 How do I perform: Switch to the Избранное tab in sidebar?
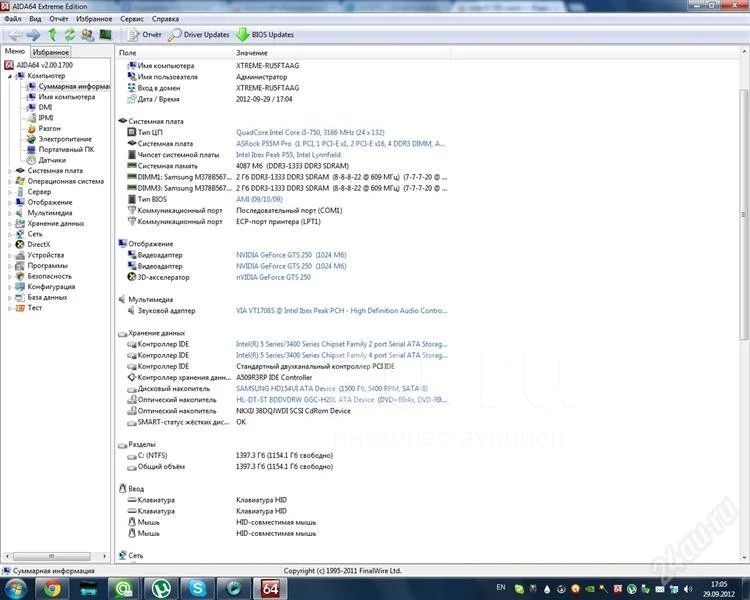coord(51,52)
